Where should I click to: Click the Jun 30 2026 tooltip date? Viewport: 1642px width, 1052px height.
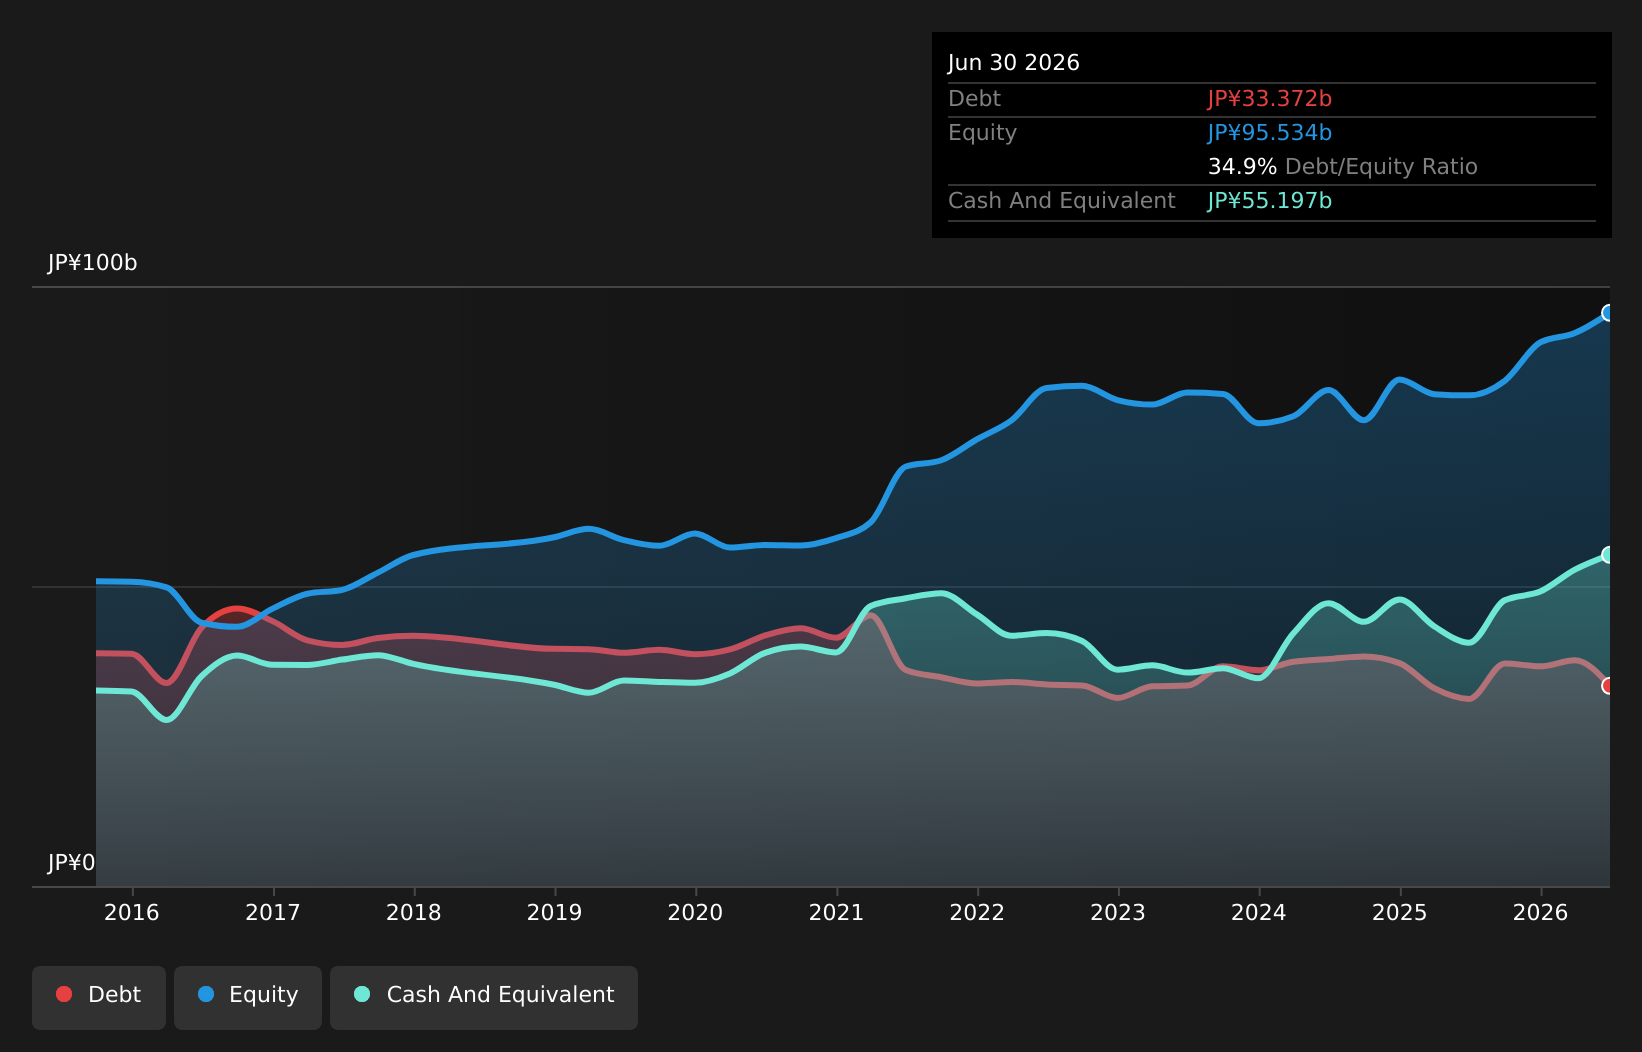coord(1014,63)
